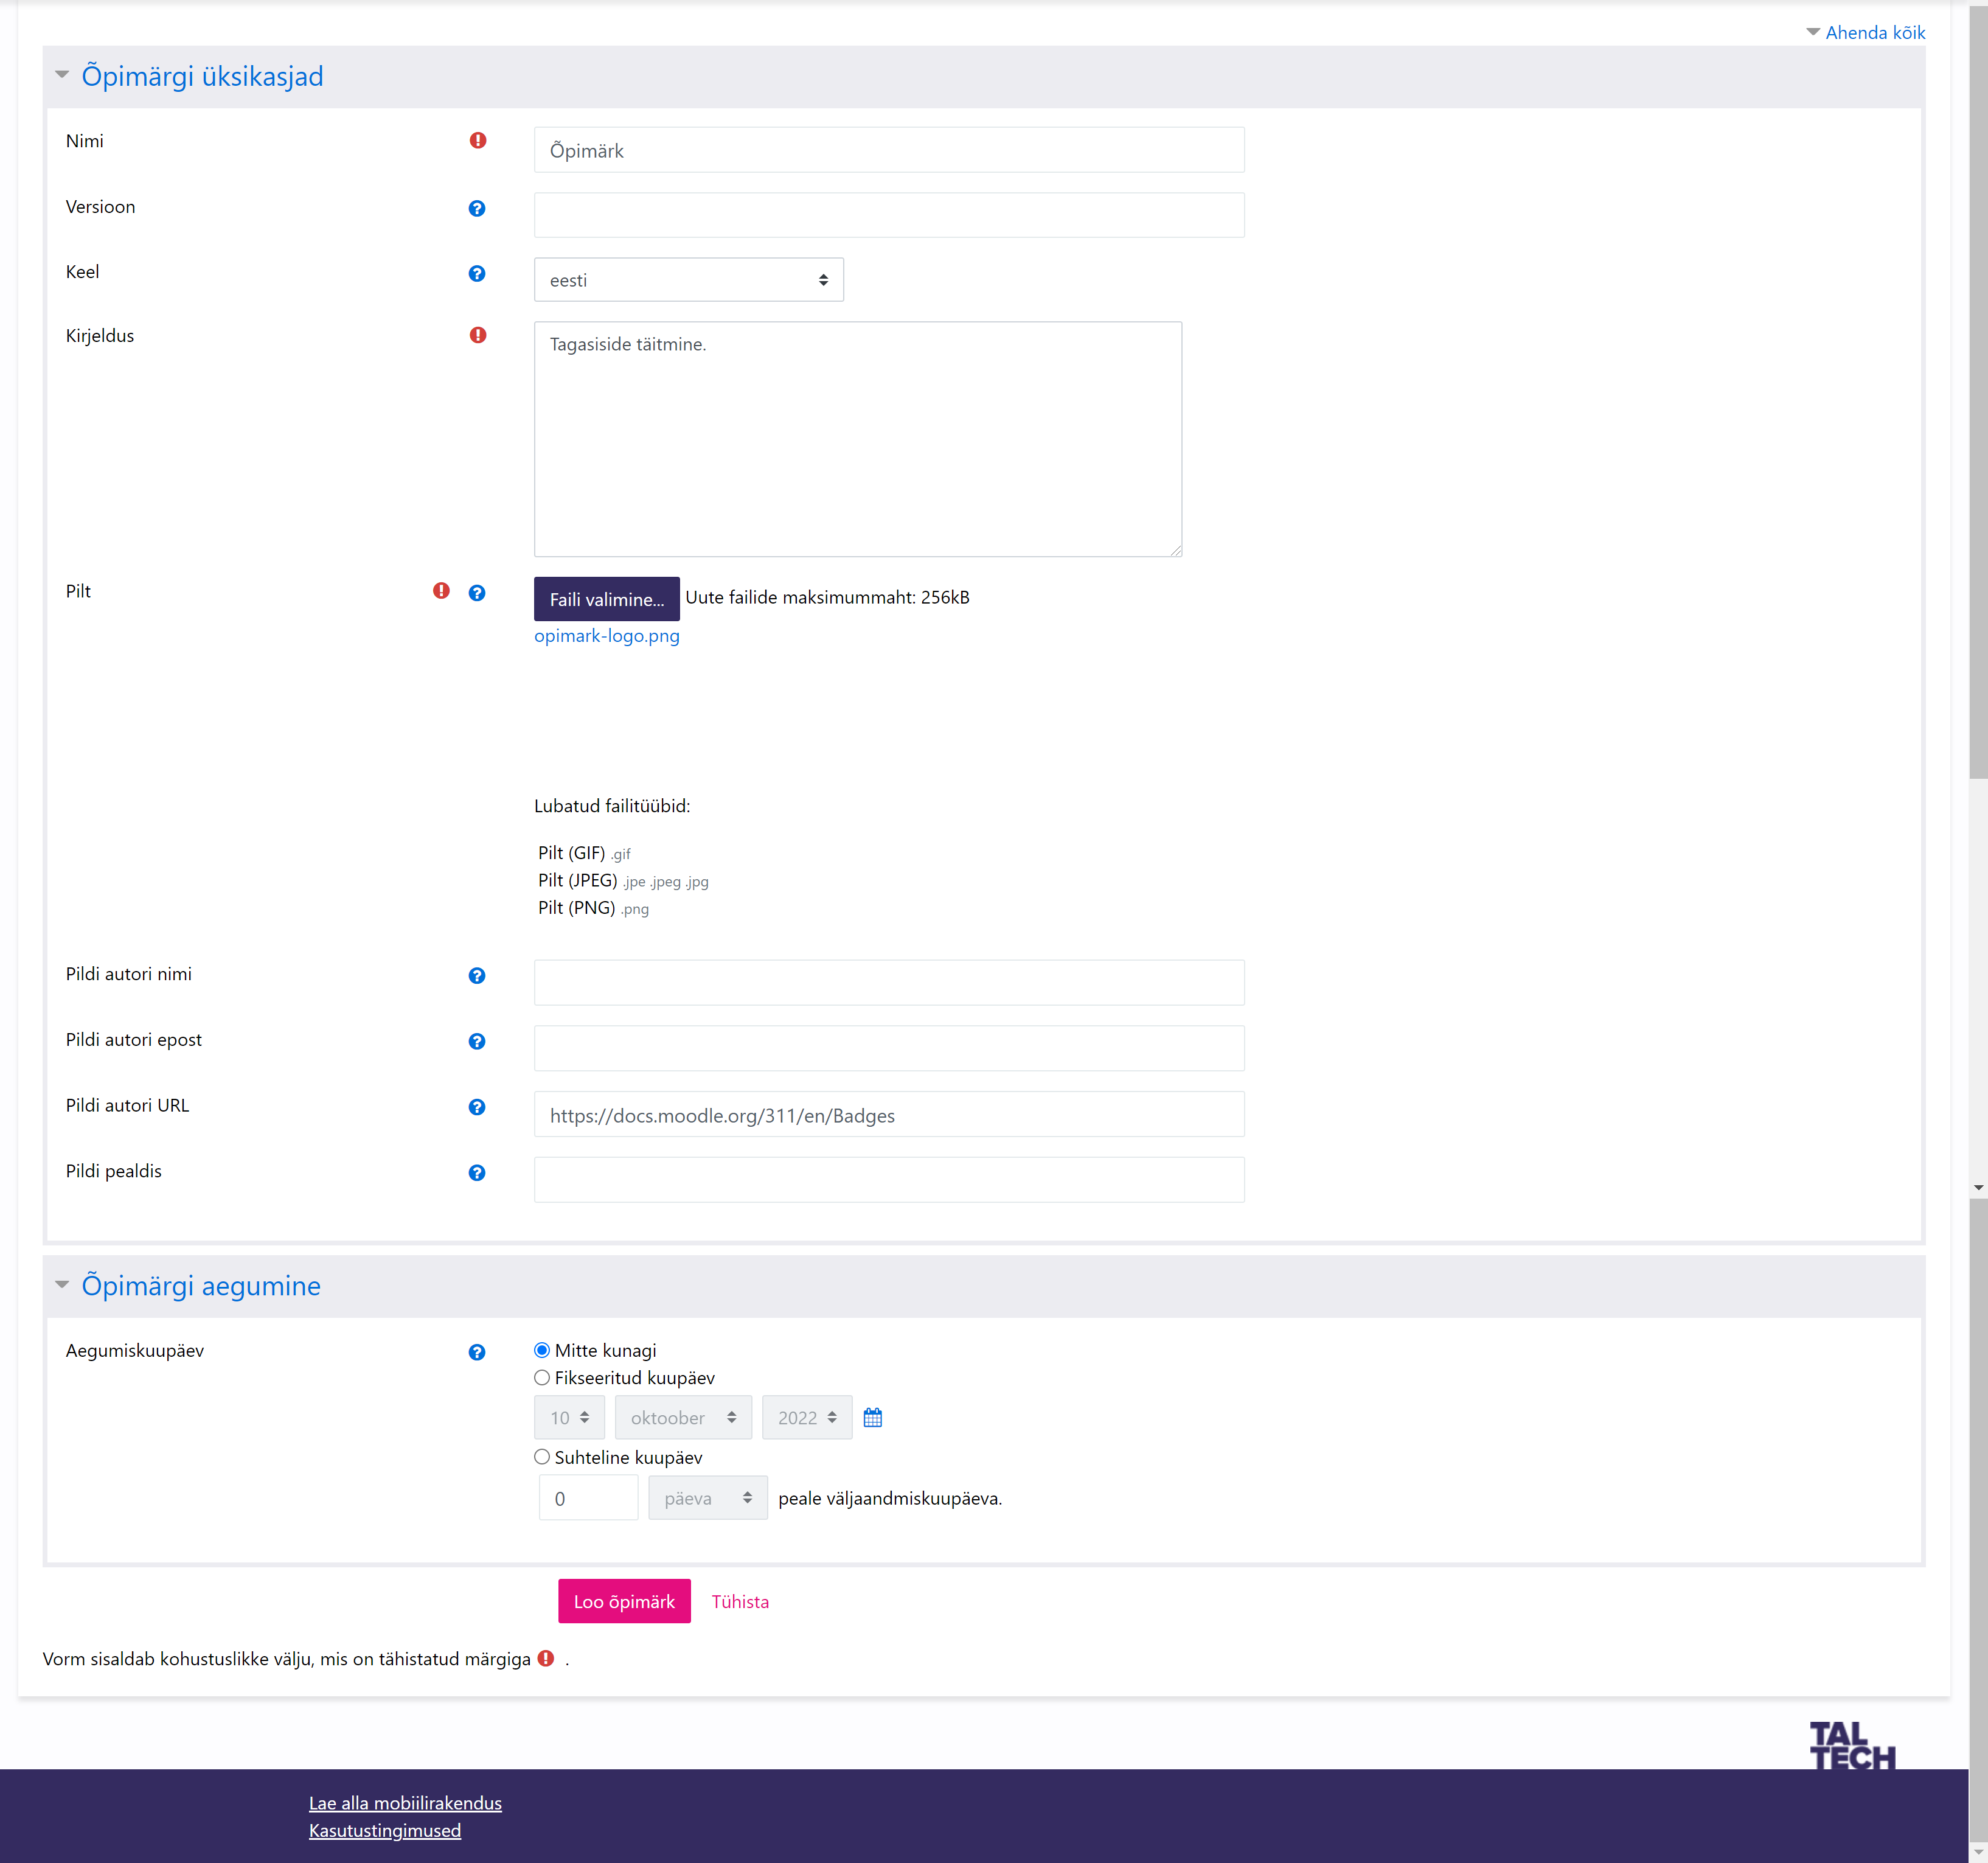Click the 'Pilt (GIF)' file type text
The height and width of the screenshot is (1863, 1988).
(x=571, y=853)
